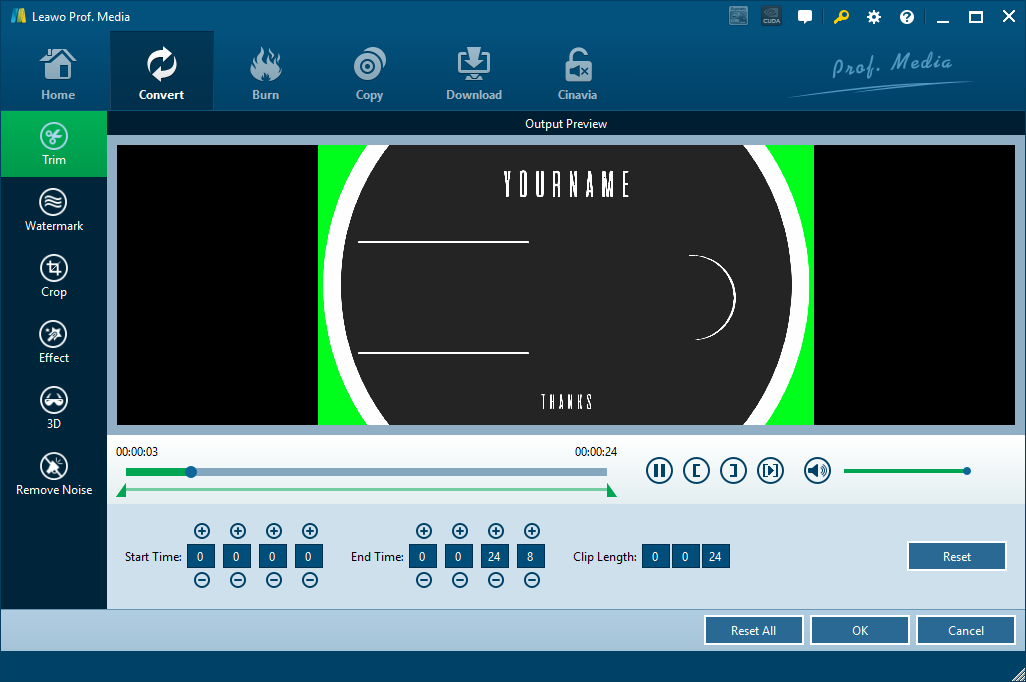Viewport: 1026px width, 682px height.
Task: Go to the Download module
Action: coord(473,75)
